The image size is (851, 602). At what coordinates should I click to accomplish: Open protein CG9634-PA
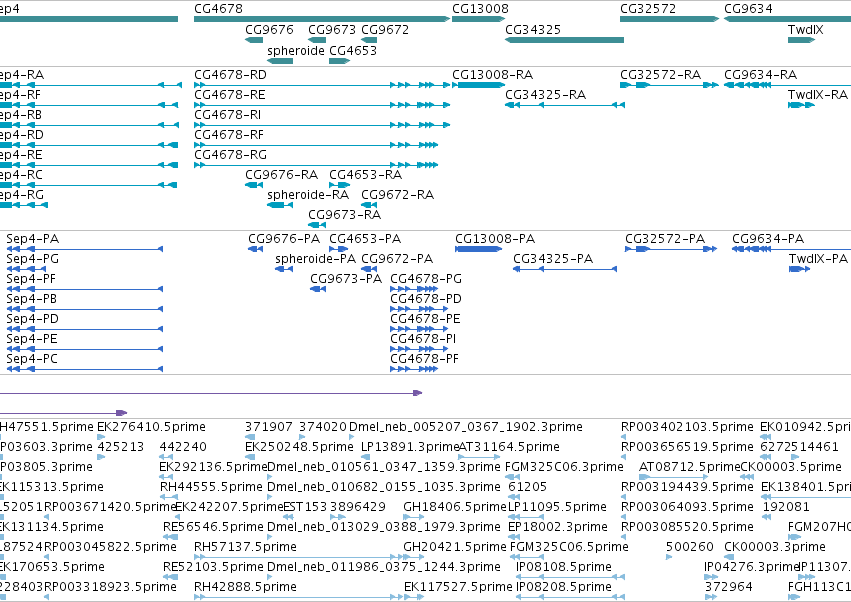(x=768, y=239)
